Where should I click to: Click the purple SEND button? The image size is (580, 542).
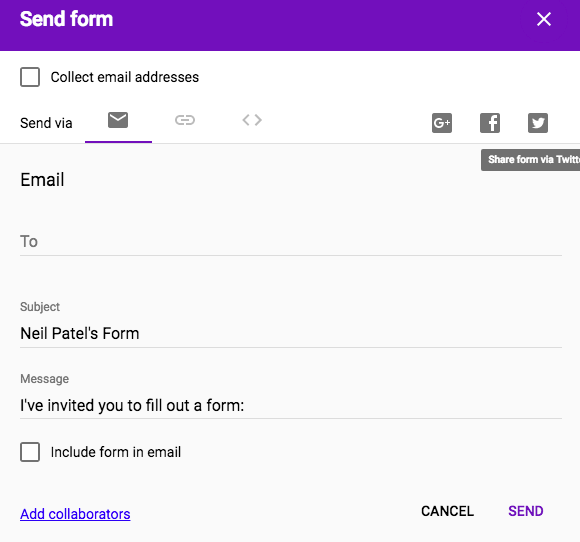pyautogui.click(x=526, y=511)
